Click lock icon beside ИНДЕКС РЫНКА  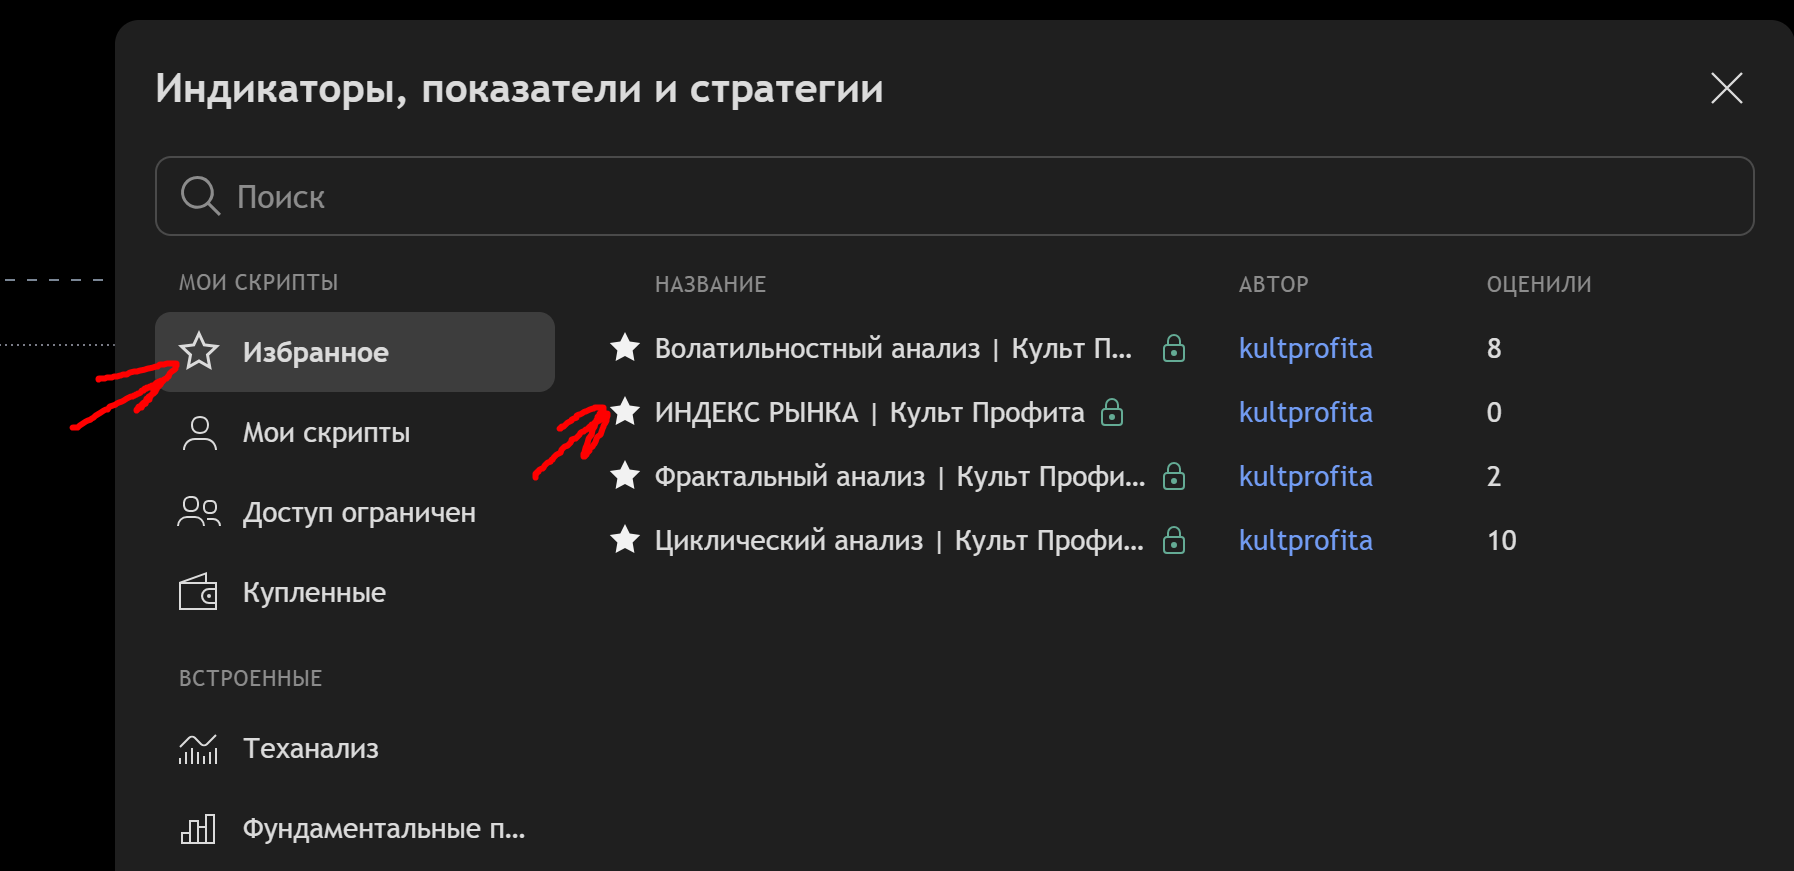click(x=1112, y=412)
